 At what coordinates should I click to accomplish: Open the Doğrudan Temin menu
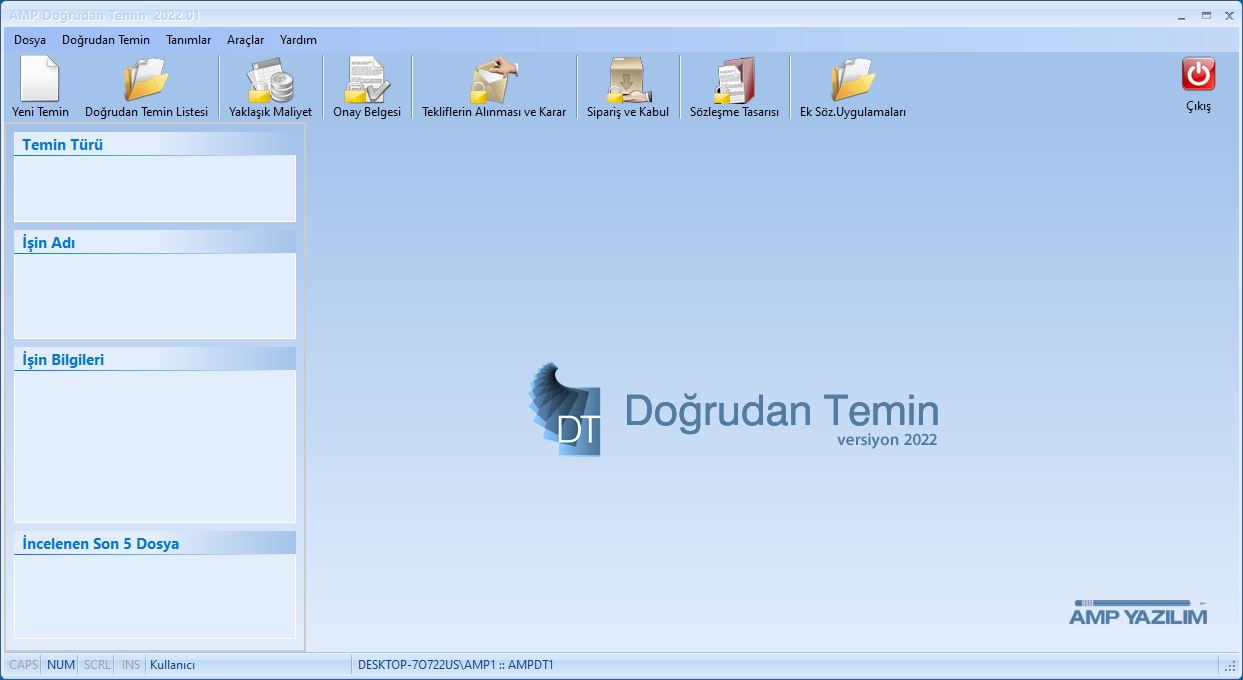(106, 40)
